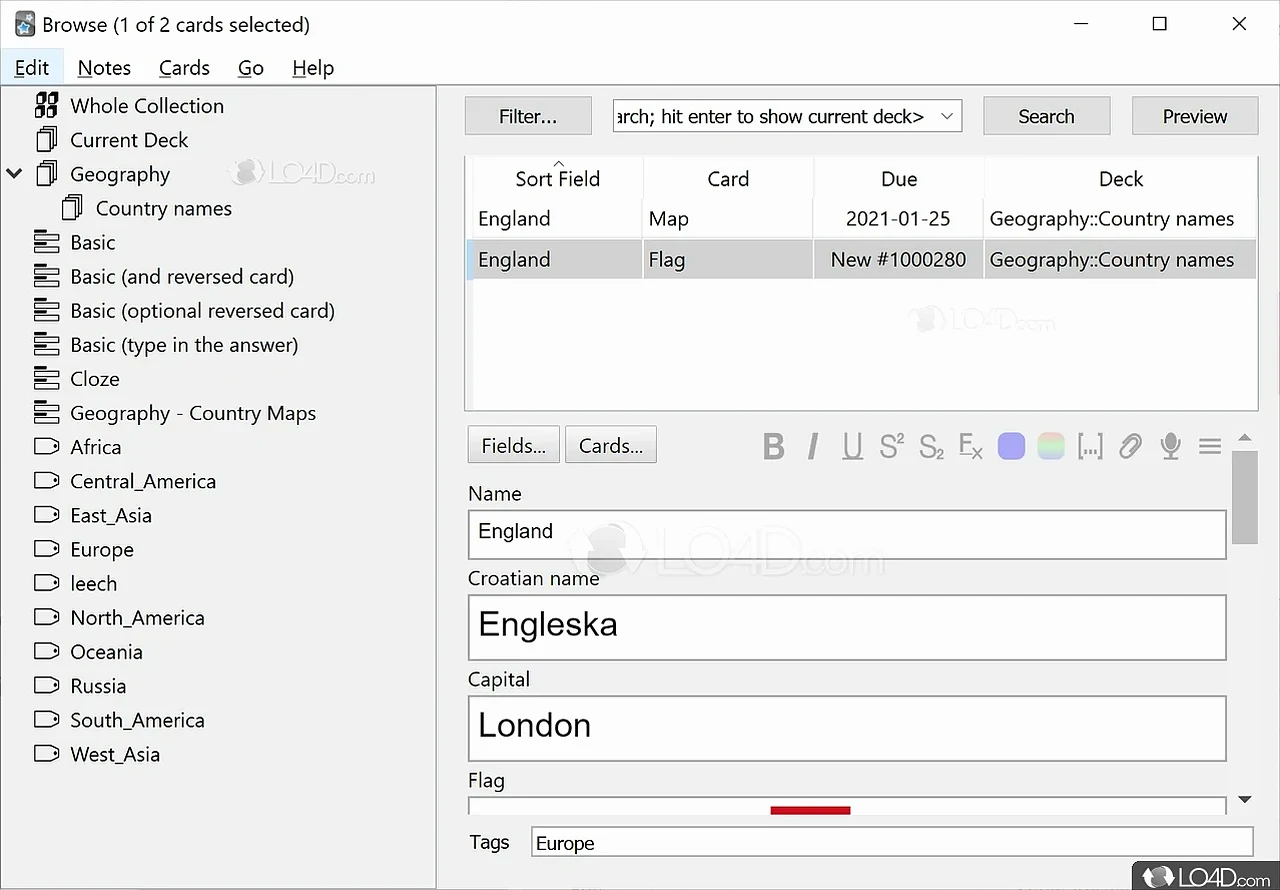Apply subscript formatting

pyautogui.click(x=931, y=446)
